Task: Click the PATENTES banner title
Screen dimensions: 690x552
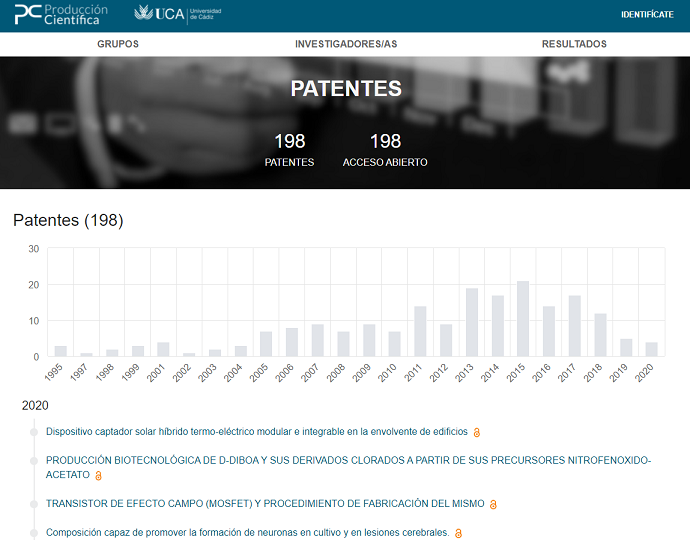Action: coord(346,88)
